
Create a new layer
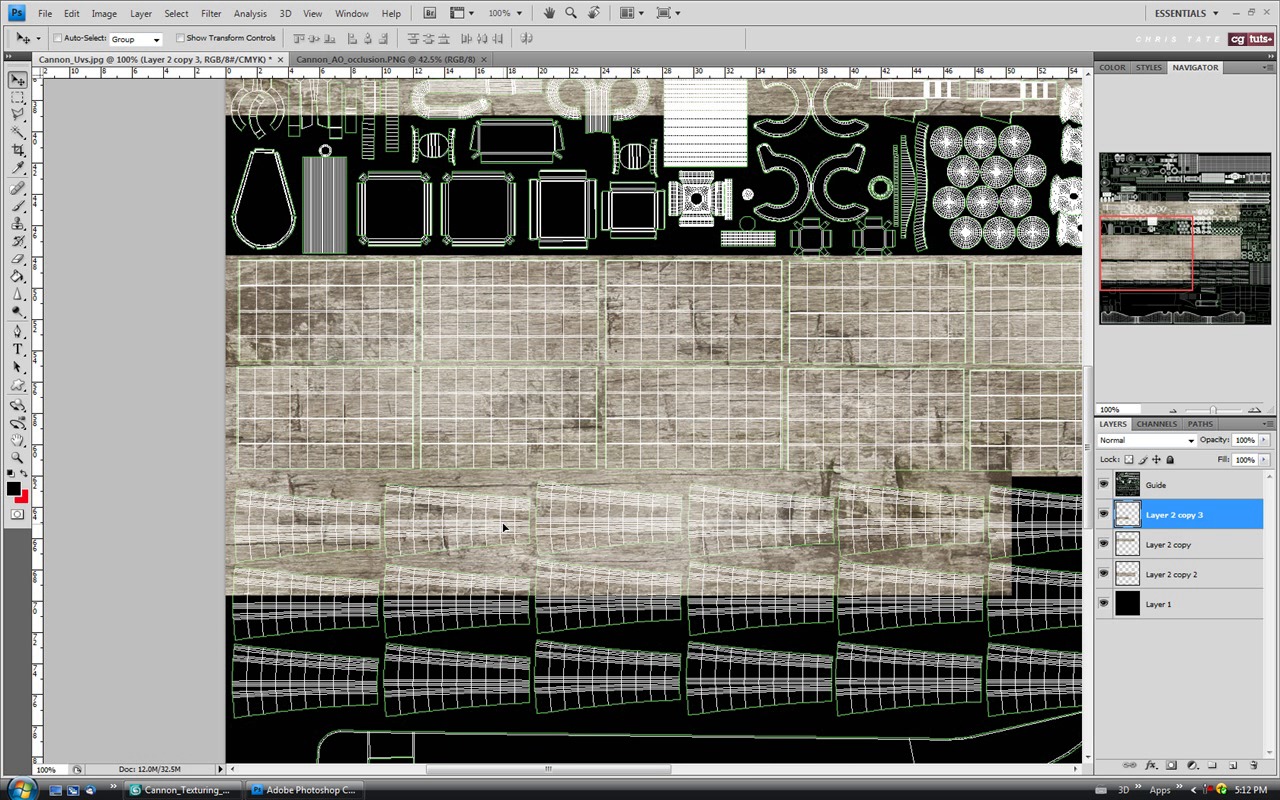click(1233, 765)
